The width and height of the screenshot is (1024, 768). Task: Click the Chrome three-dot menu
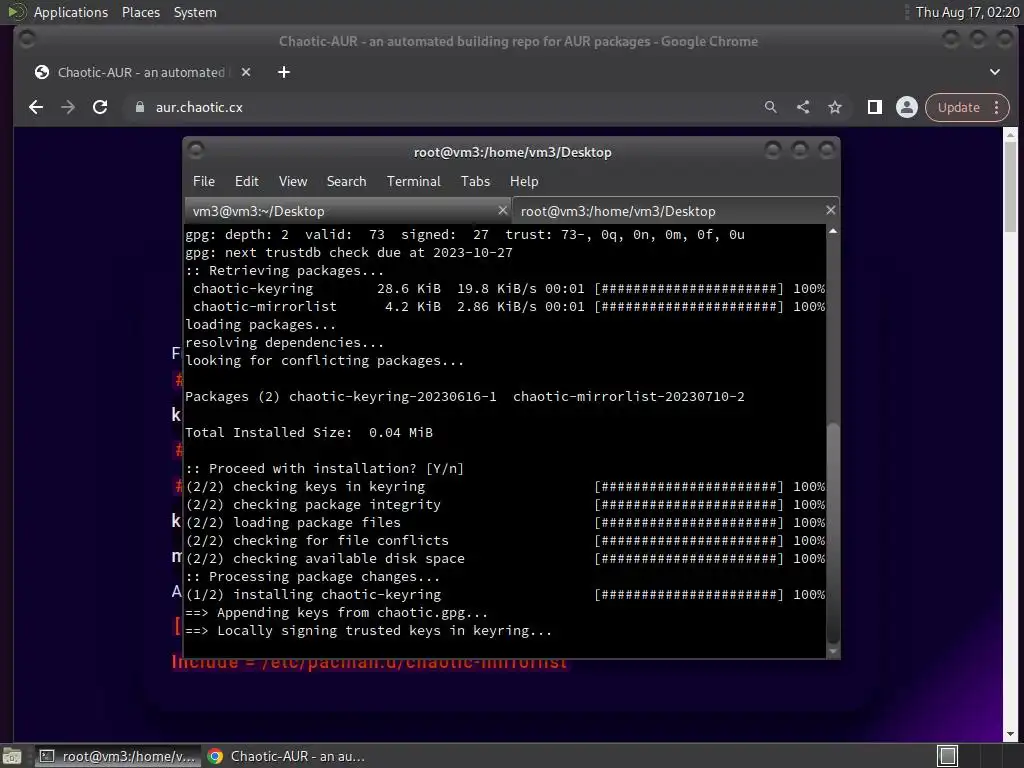click(x=997, y=107)
